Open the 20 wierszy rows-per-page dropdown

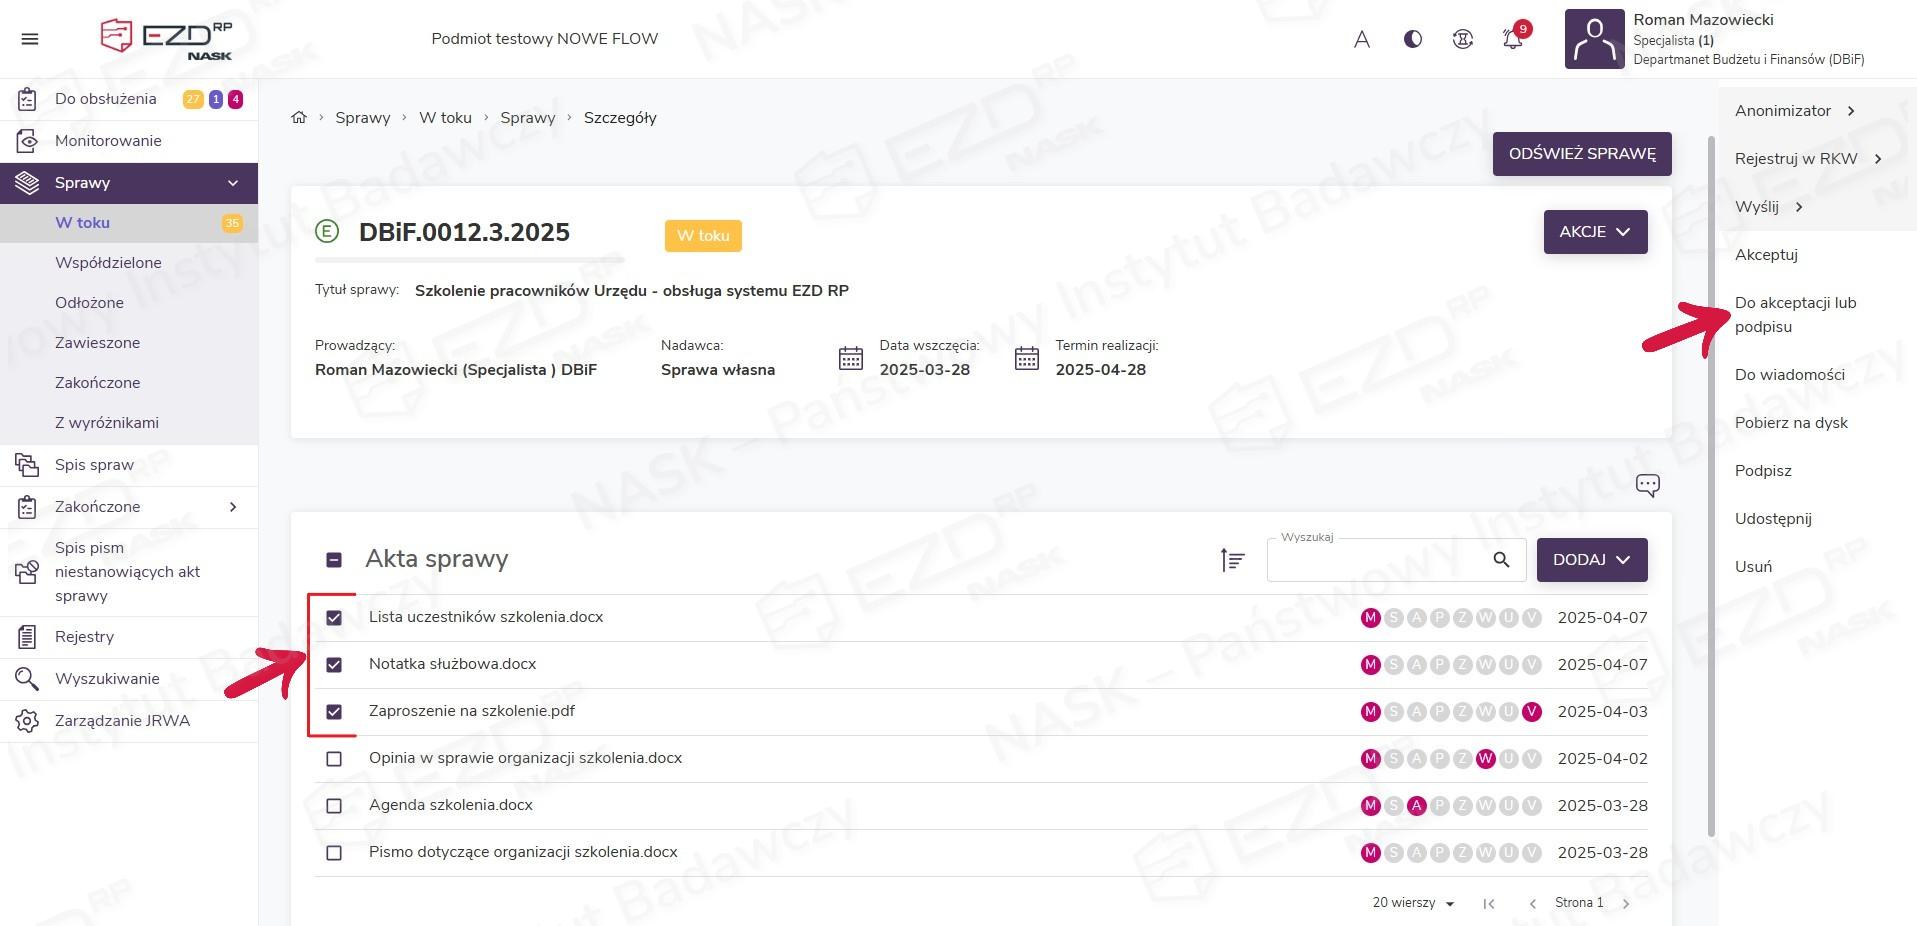[1413, 903]
